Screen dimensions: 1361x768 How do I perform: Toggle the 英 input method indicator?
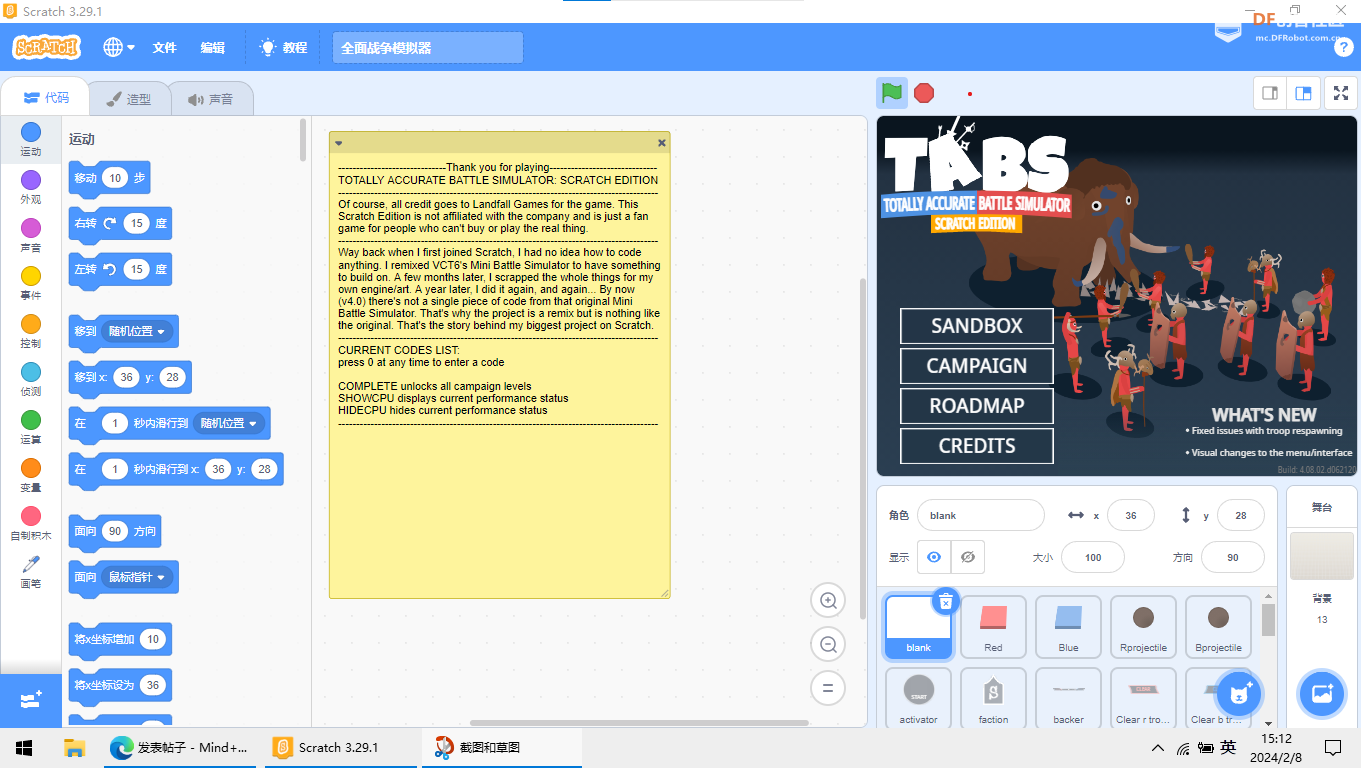1228,747
